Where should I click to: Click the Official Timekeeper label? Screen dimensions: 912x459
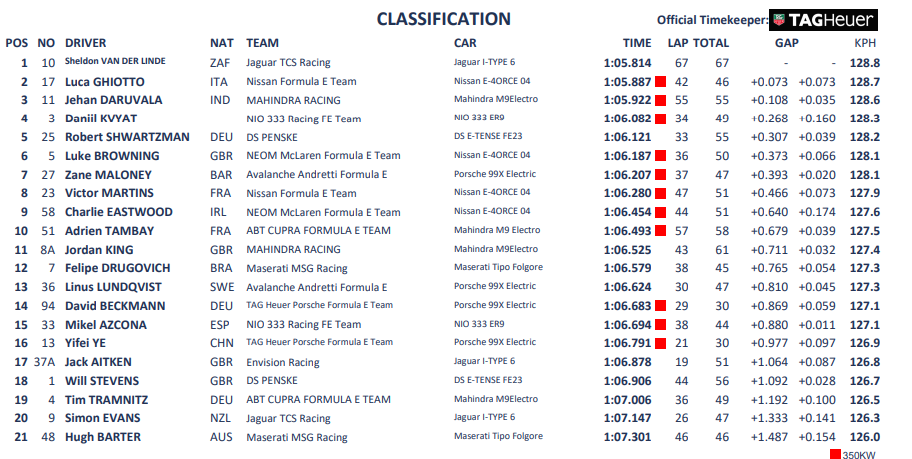point(711,20)
